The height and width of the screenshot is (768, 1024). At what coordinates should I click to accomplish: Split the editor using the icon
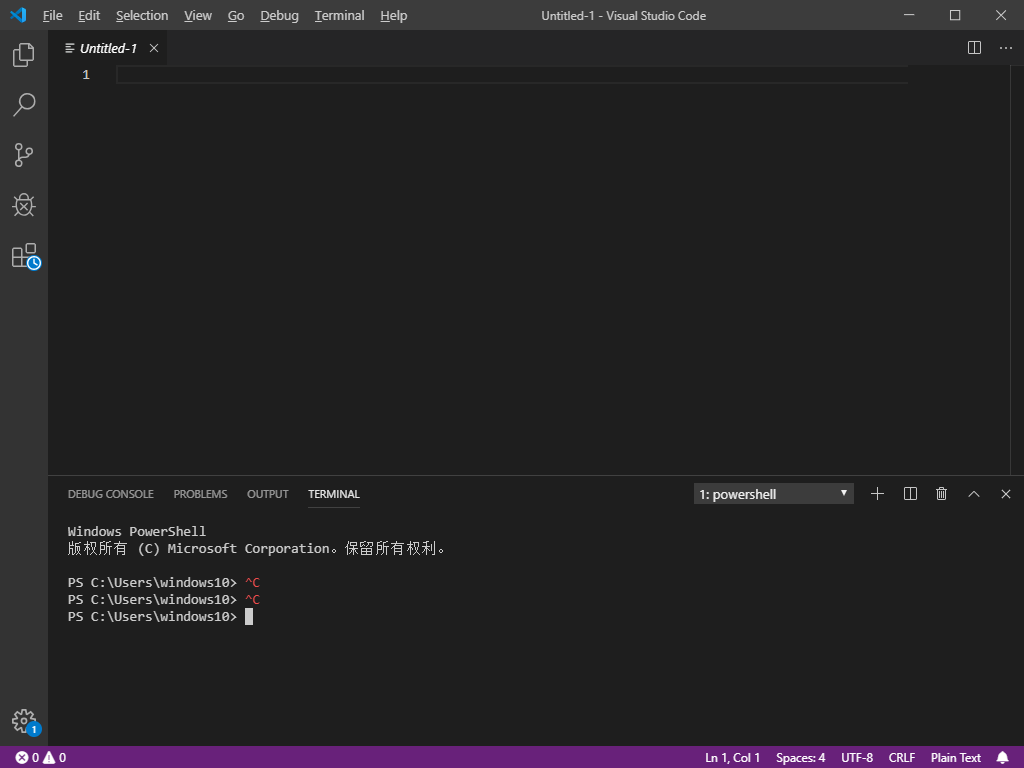point(973,47)
